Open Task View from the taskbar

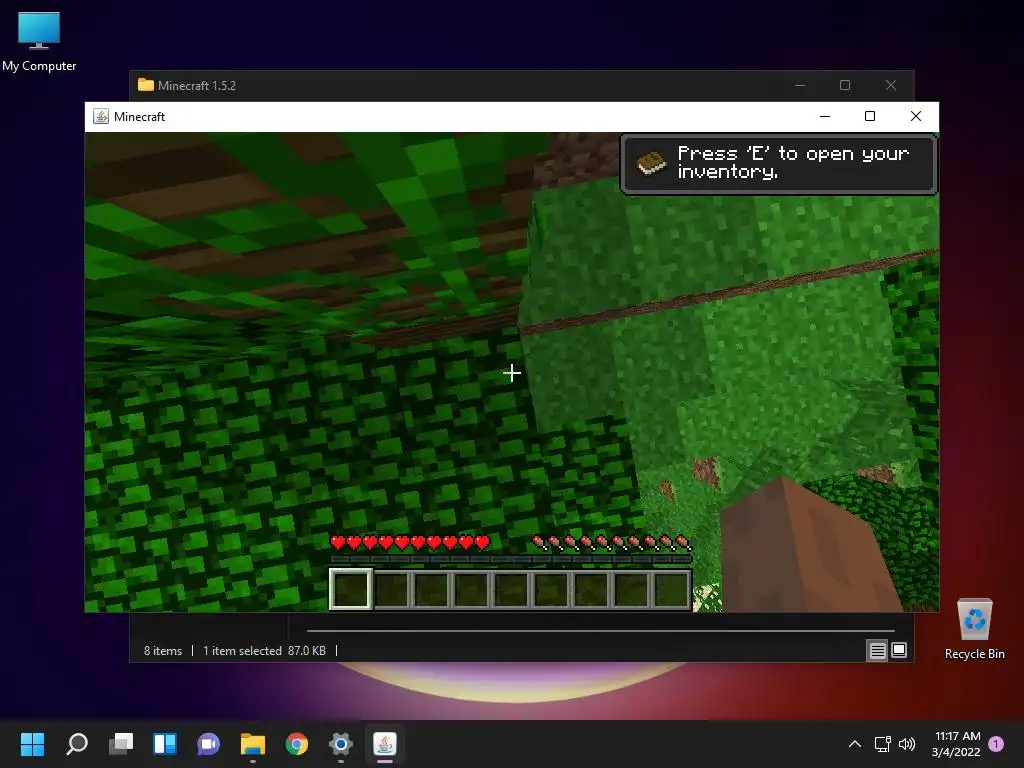coord(121,744)
